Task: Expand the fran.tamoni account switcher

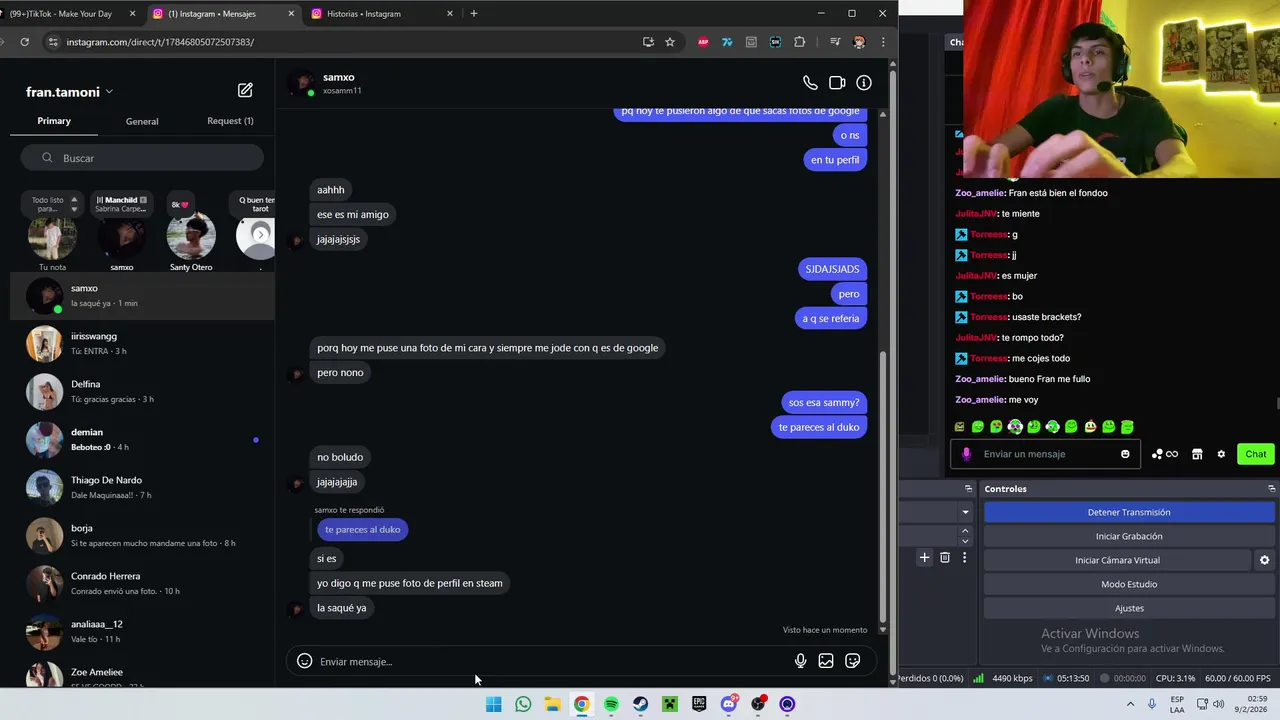Action: pyautogui.click(x=70, y=92)
